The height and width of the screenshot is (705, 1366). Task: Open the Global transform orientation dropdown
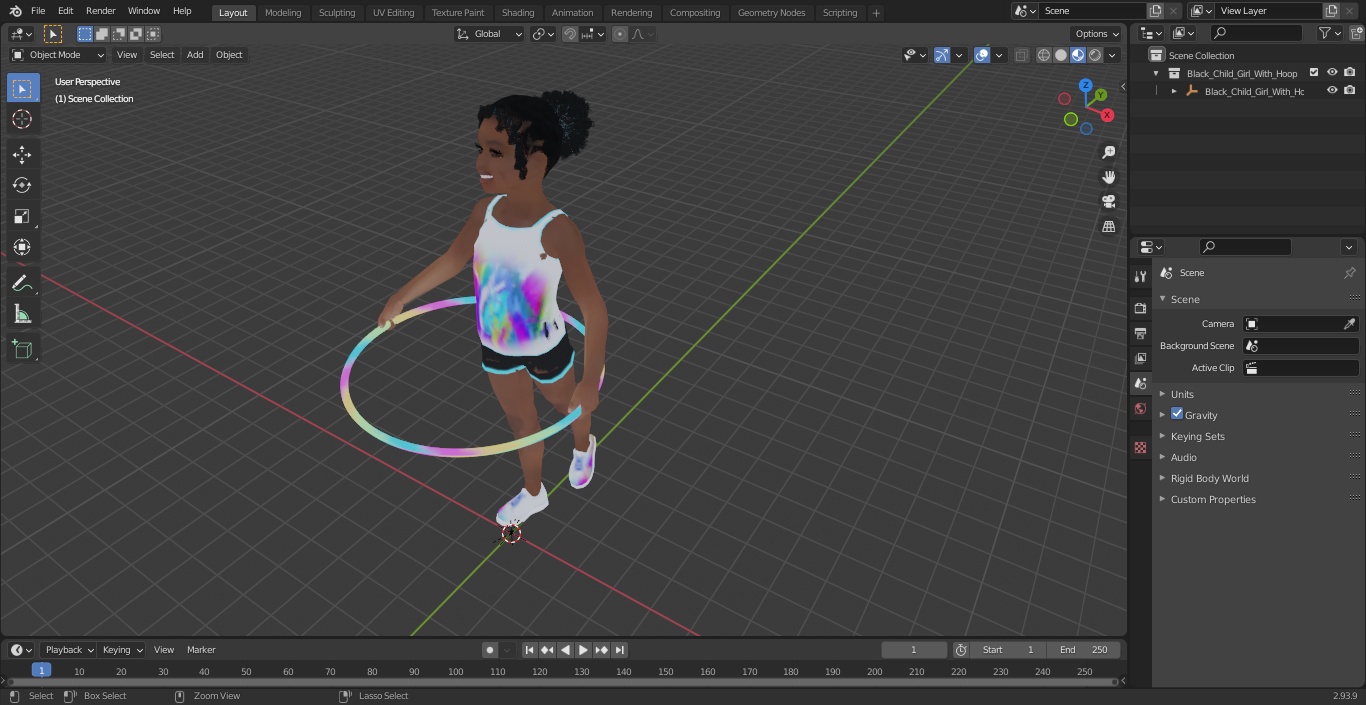489,34
